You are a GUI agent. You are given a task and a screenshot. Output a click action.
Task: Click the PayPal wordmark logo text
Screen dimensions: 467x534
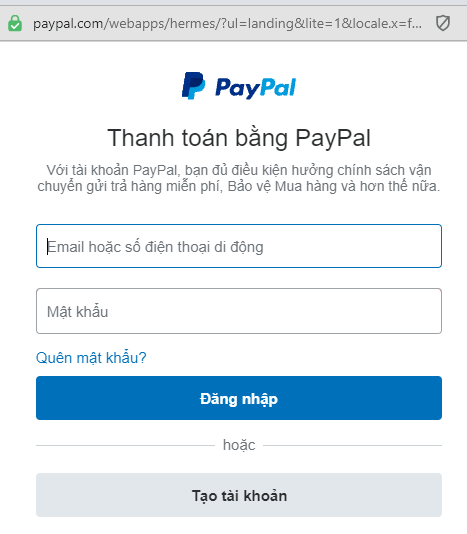click(255, 88)
